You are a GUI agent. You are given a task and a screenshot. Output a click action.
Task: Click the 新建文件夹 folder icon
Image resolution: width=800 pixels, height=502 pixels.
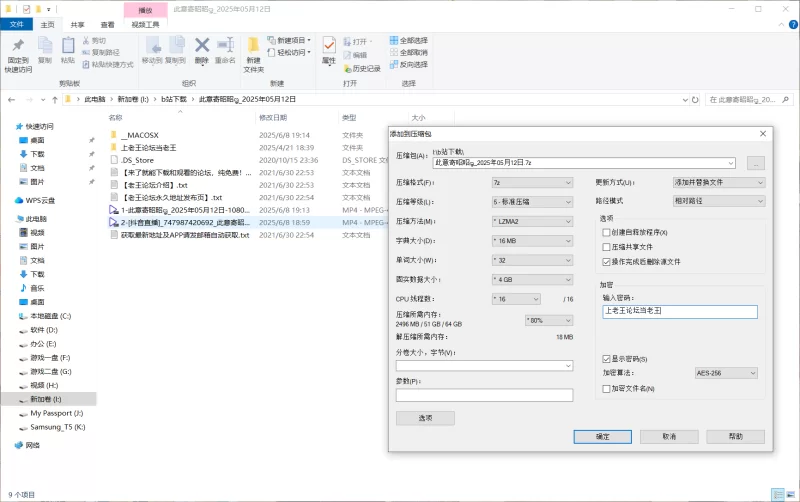[254, 48]
